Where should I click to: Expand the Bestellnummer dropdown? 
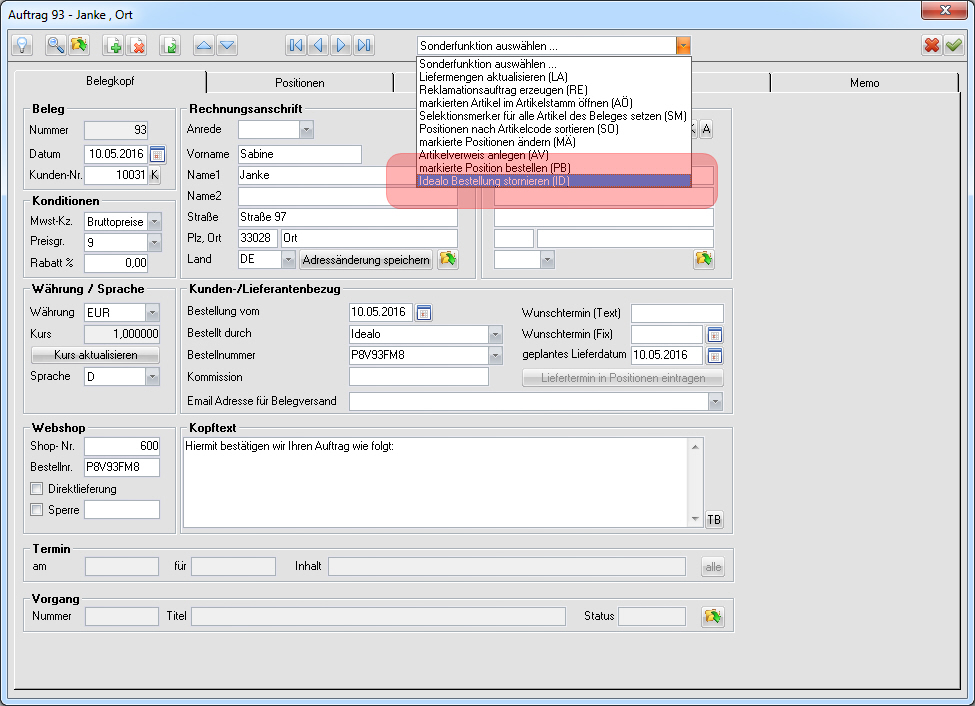point(495,356)
